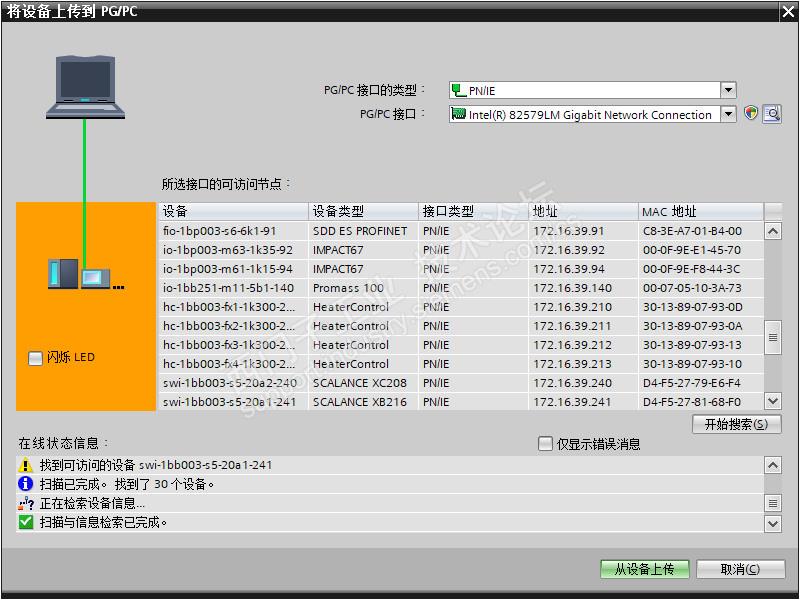Open the PG/PC 接口 dropdown arrow

728,114
